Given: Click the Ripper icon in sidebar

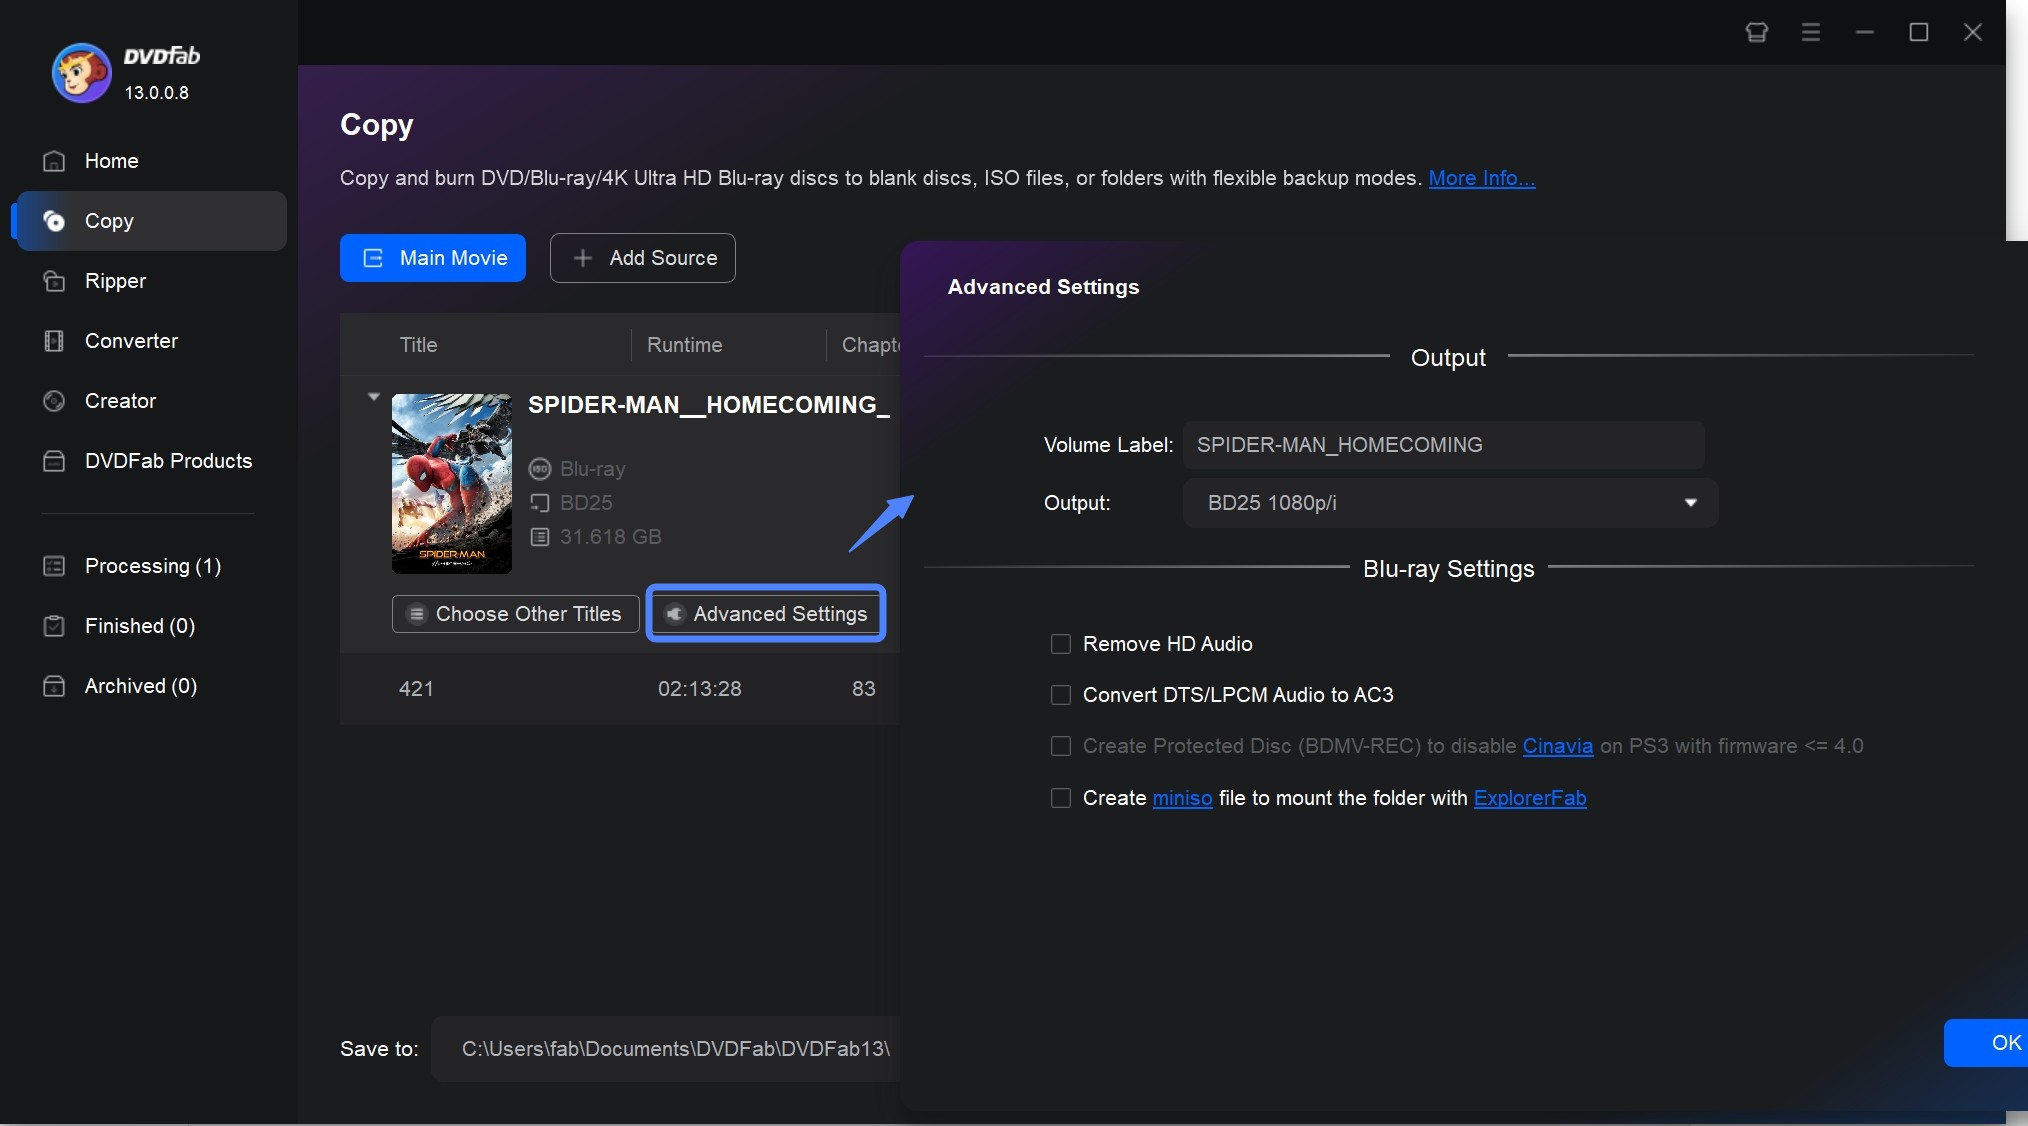Looking at the screenshot, I should point(53,279).
